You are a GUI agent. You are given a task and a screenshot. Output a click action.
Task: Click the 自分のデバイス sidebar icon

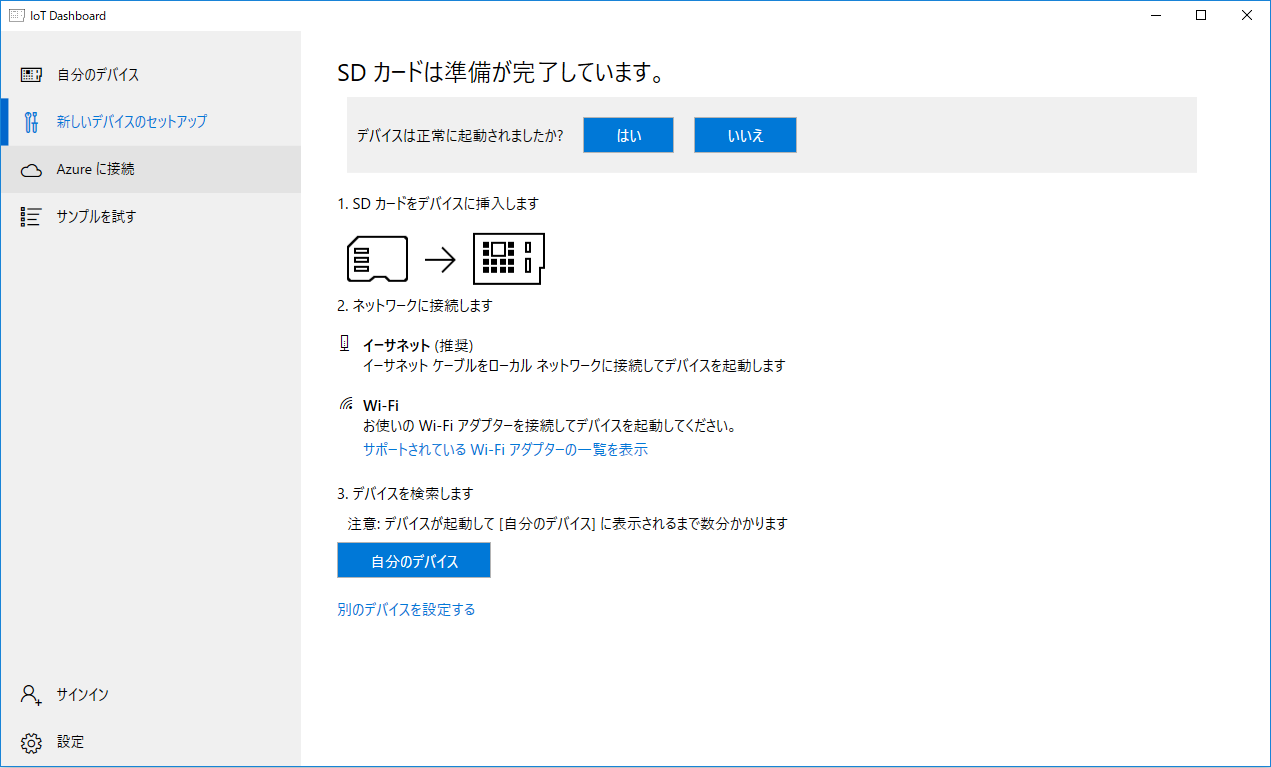click(31, 75)
